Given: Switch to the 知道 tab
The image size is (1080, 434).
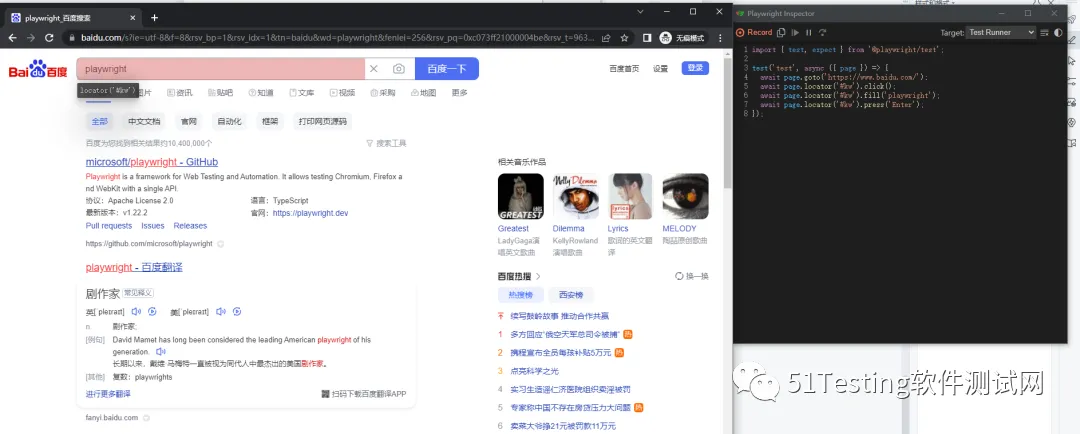Looking at the screenshot, I should point(261,93).
